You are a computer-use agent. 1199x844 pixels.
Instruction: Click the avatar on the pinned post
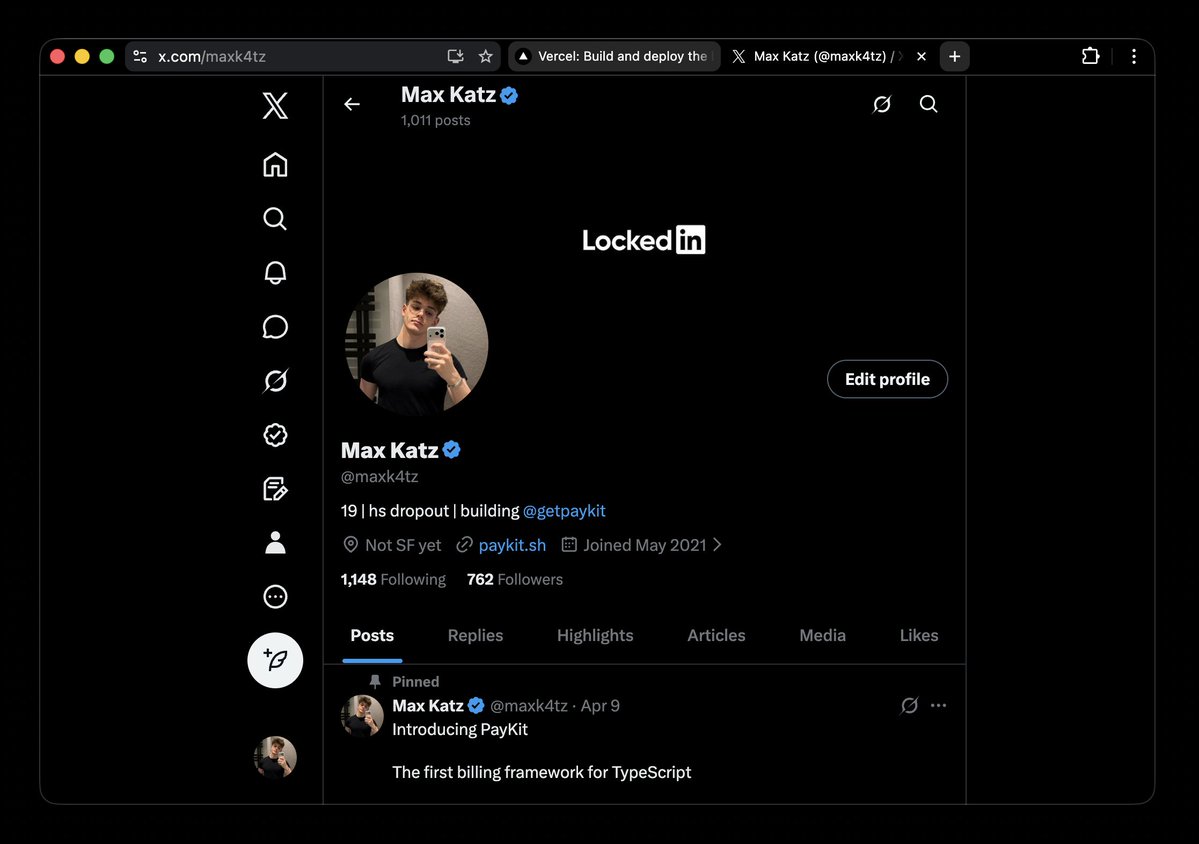[362, 716]
